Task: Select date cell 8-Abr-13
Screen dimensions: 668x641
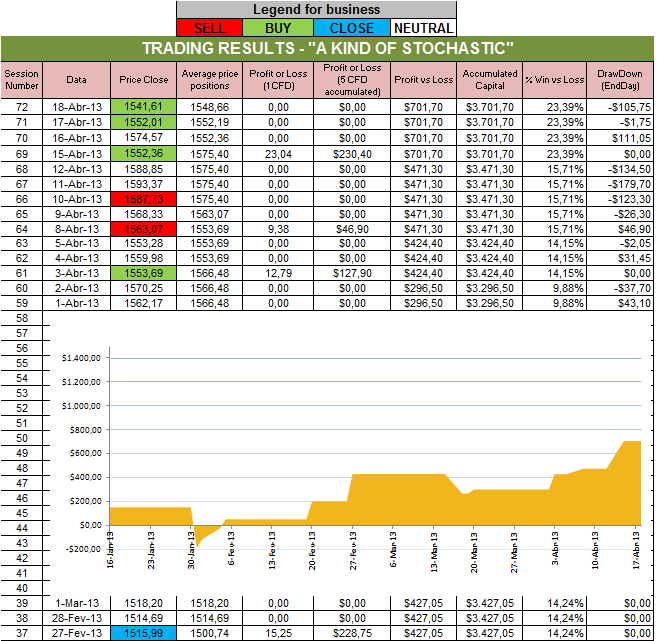Action: [77, 229]
